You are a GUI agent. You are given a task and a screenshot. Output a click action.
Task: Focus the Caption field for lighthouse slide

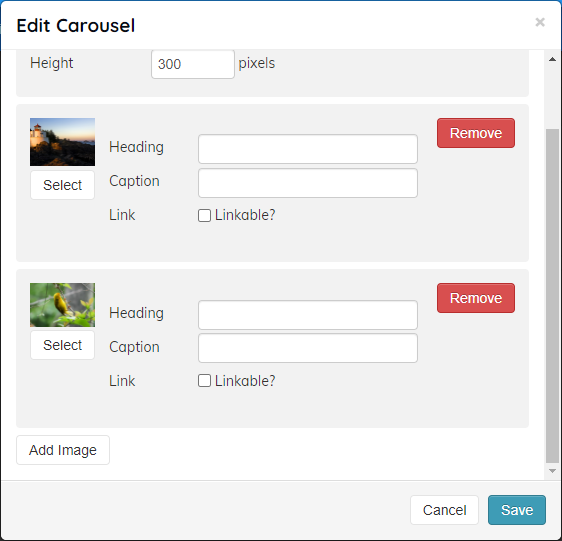coord(308,183)
